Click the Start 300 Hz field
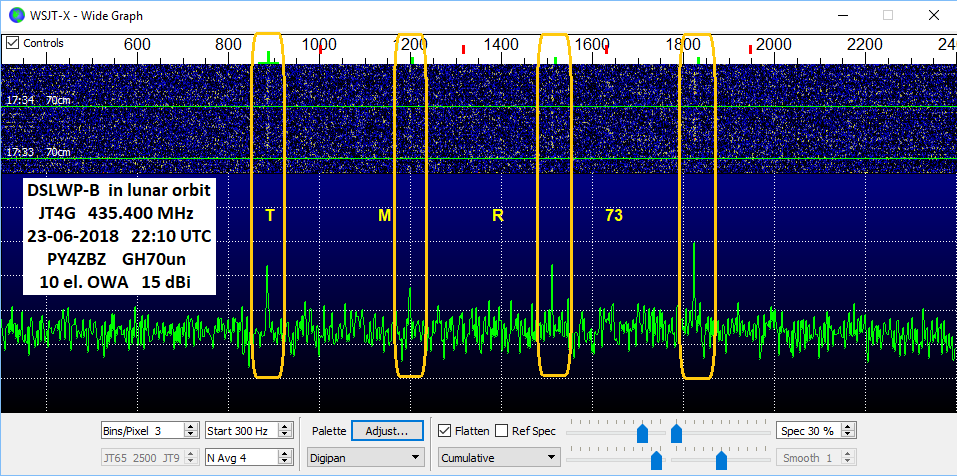Image resolution: width=957 pixels, height=476 pixels. [x=238, y=431]
